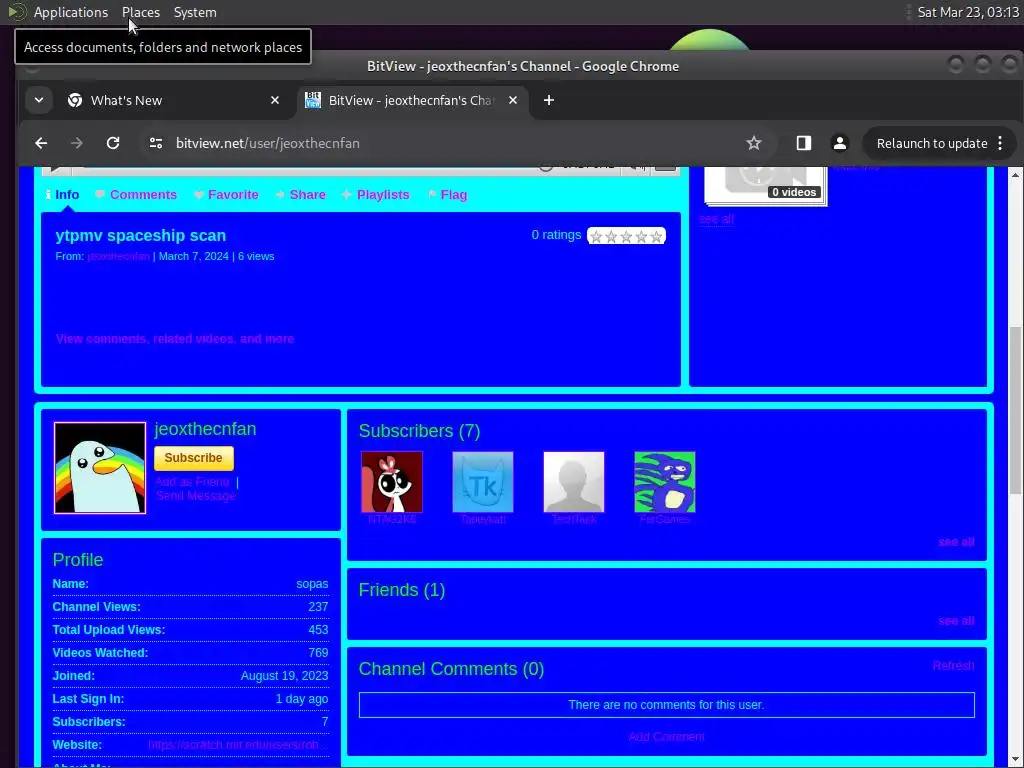This screenshot has width=1024, height=768.
Task: Click the page vertical scrollbar thumb
Action: pyautogui.click(x=1015, y=410)
